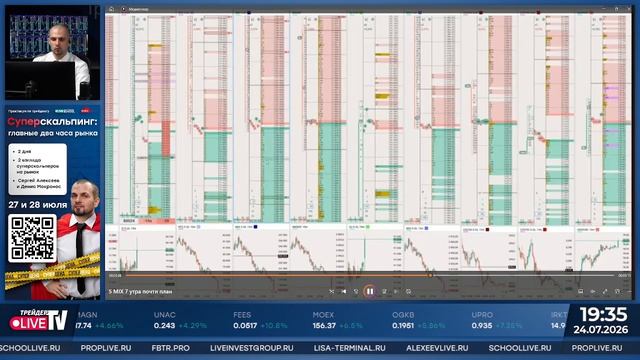This screenshot has height=360, width=640.
Task: Click the home icon in the player title bar
Action: click(x=111, y=9)
